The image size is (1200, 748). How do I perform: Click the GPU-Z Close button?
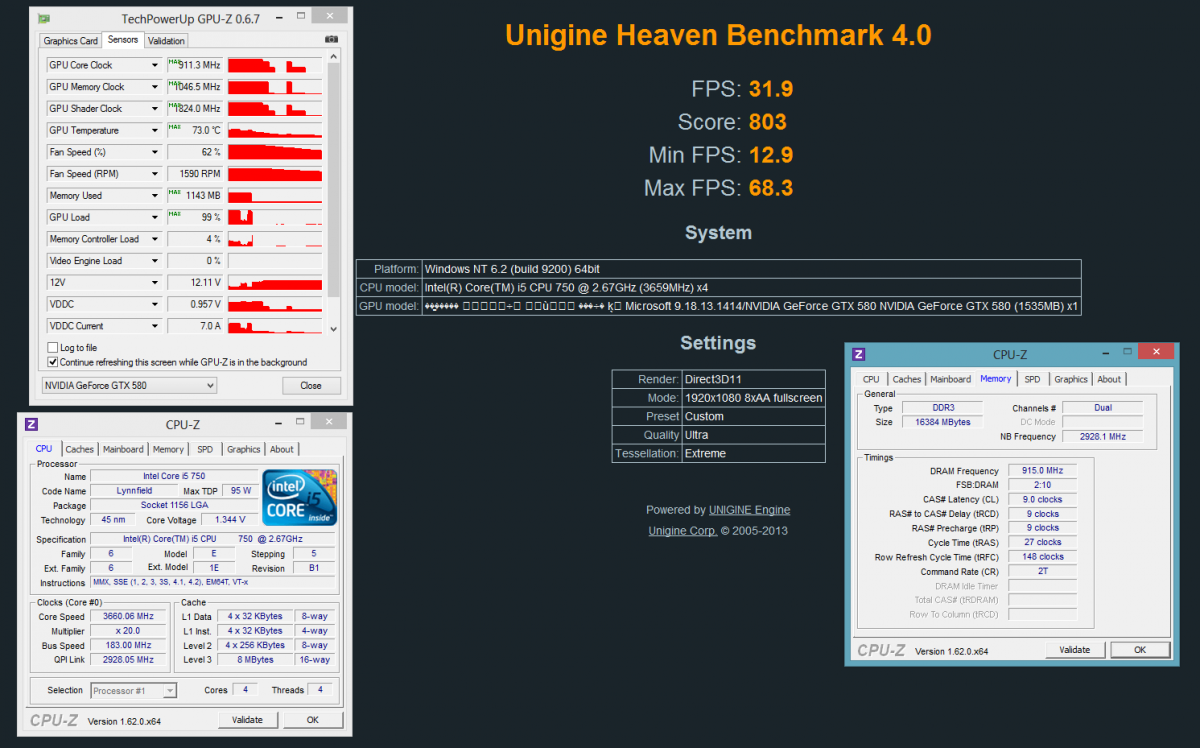311,386
